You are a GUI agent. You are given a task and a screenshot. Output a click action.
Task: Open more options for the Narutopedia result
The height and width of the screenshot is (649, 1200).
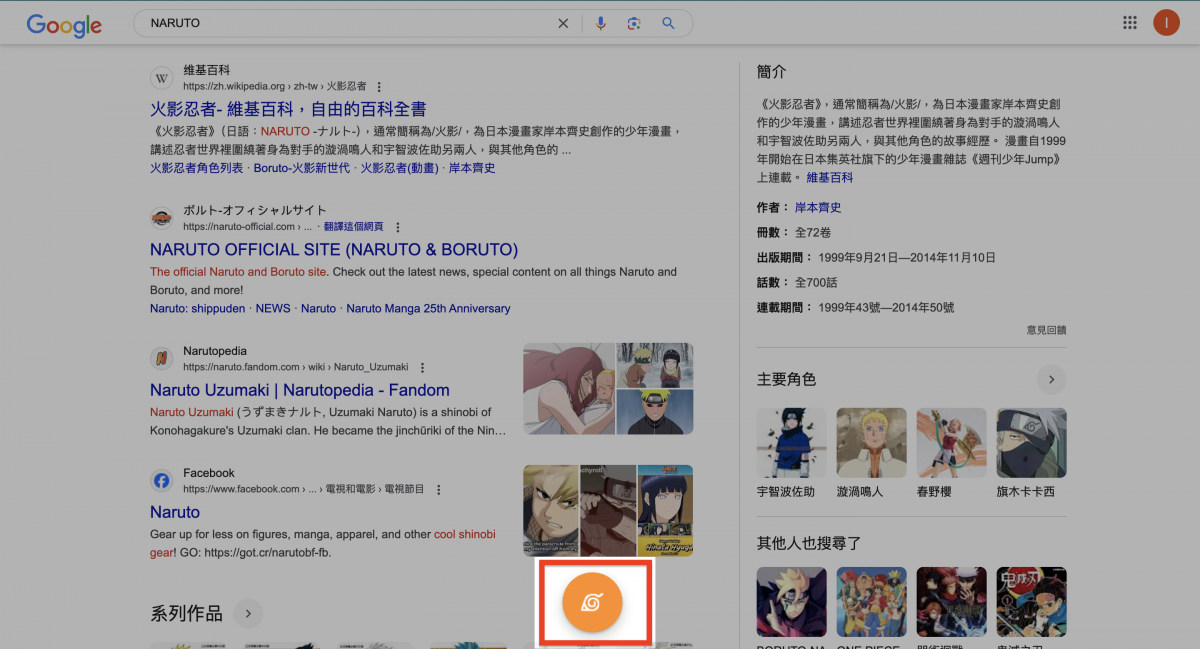coord(422,367)
